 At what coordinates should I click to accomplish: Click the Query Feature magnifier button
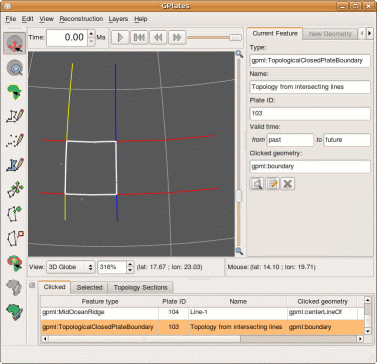tap(257, 184)
